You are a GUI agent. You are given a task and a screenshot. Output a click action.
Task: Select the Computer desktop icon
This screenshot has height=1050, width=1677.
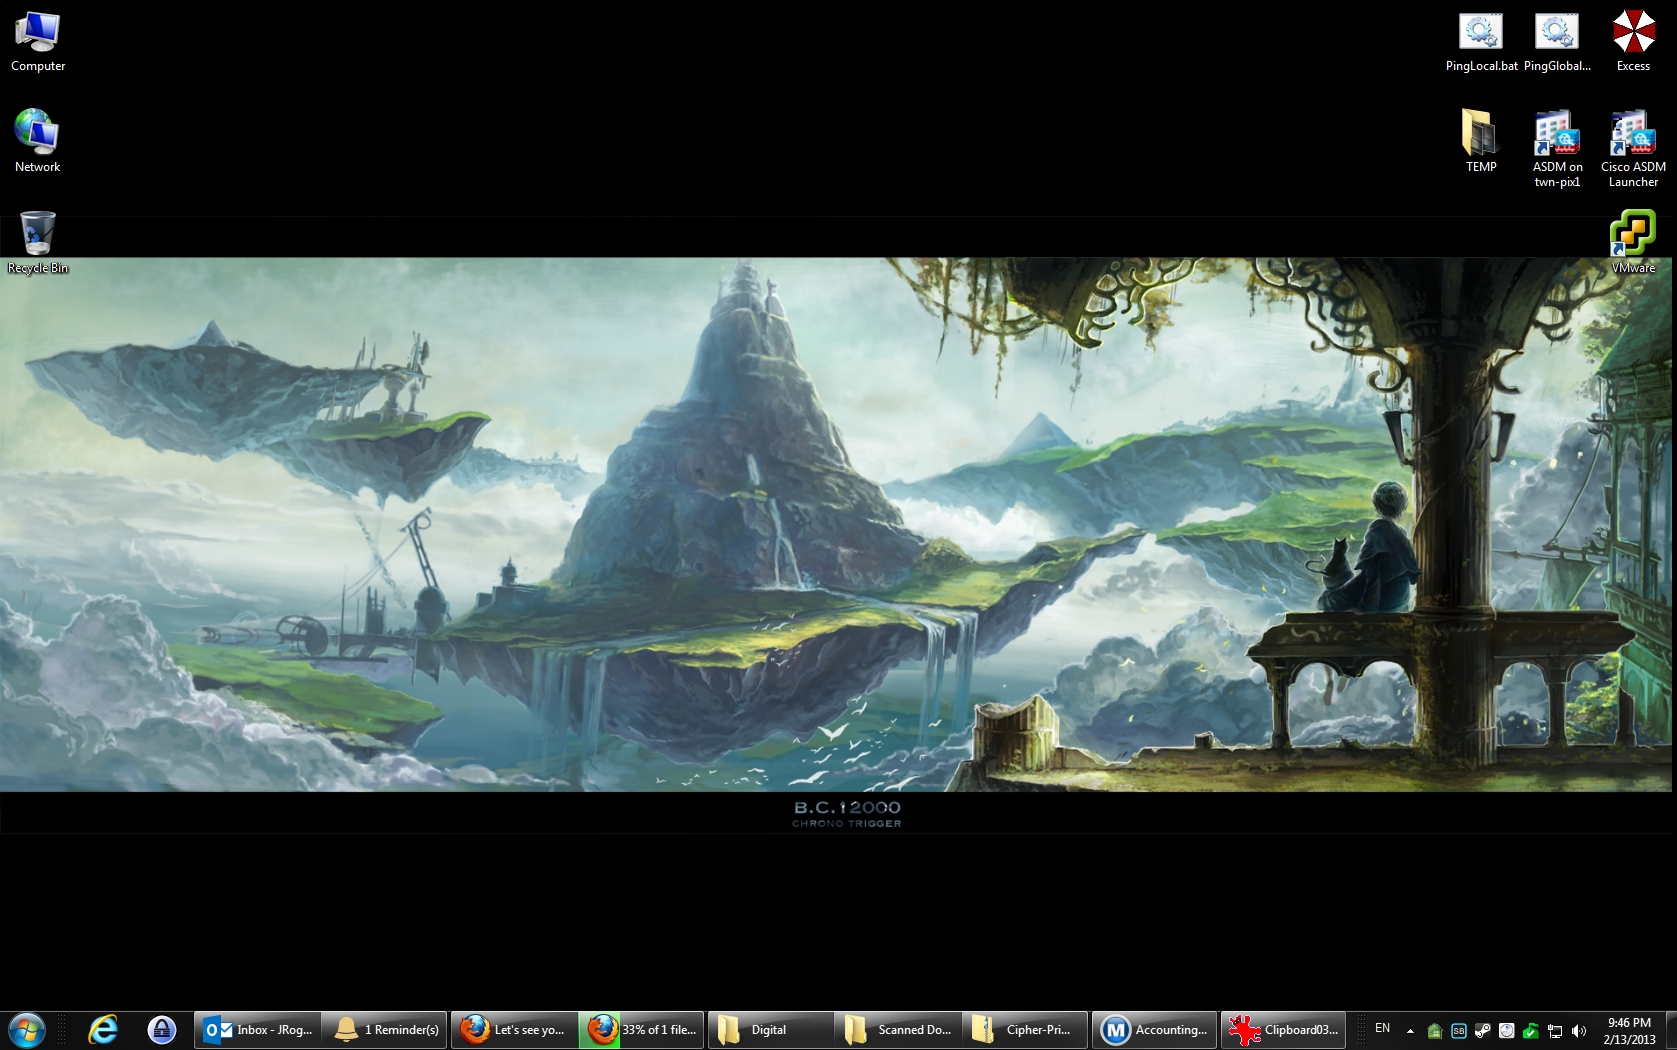[38, 42]
